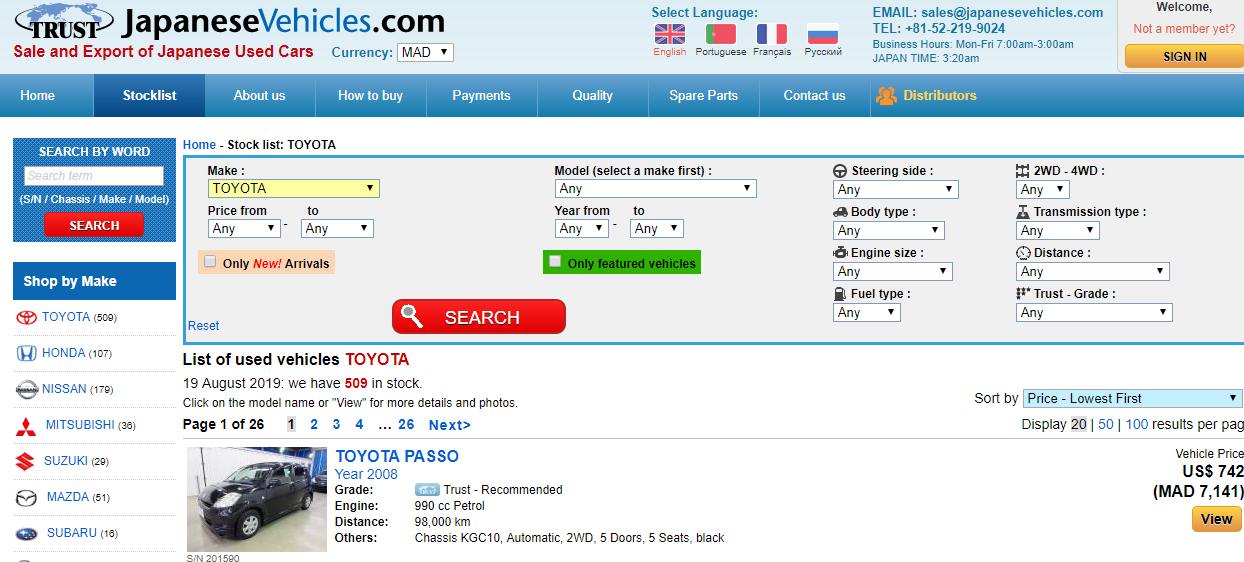Open the Engine size dropdown
1244x562 pixels.
click(x=893, y=271)
